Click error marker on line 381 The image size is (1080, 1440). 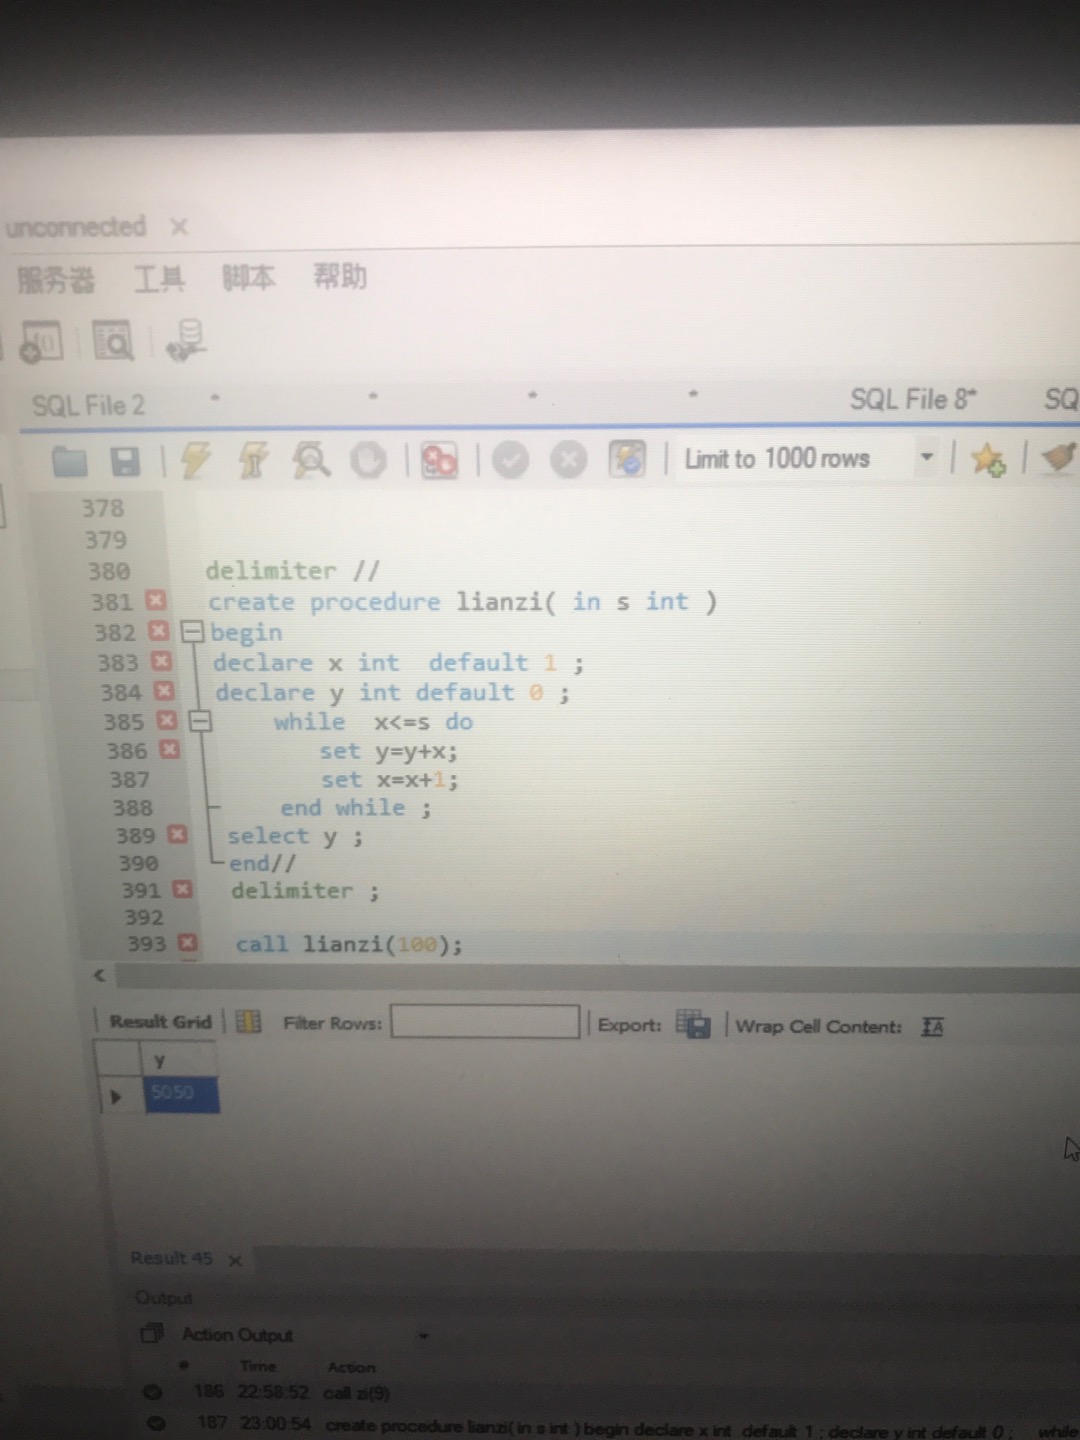click(x=155, y=600)
